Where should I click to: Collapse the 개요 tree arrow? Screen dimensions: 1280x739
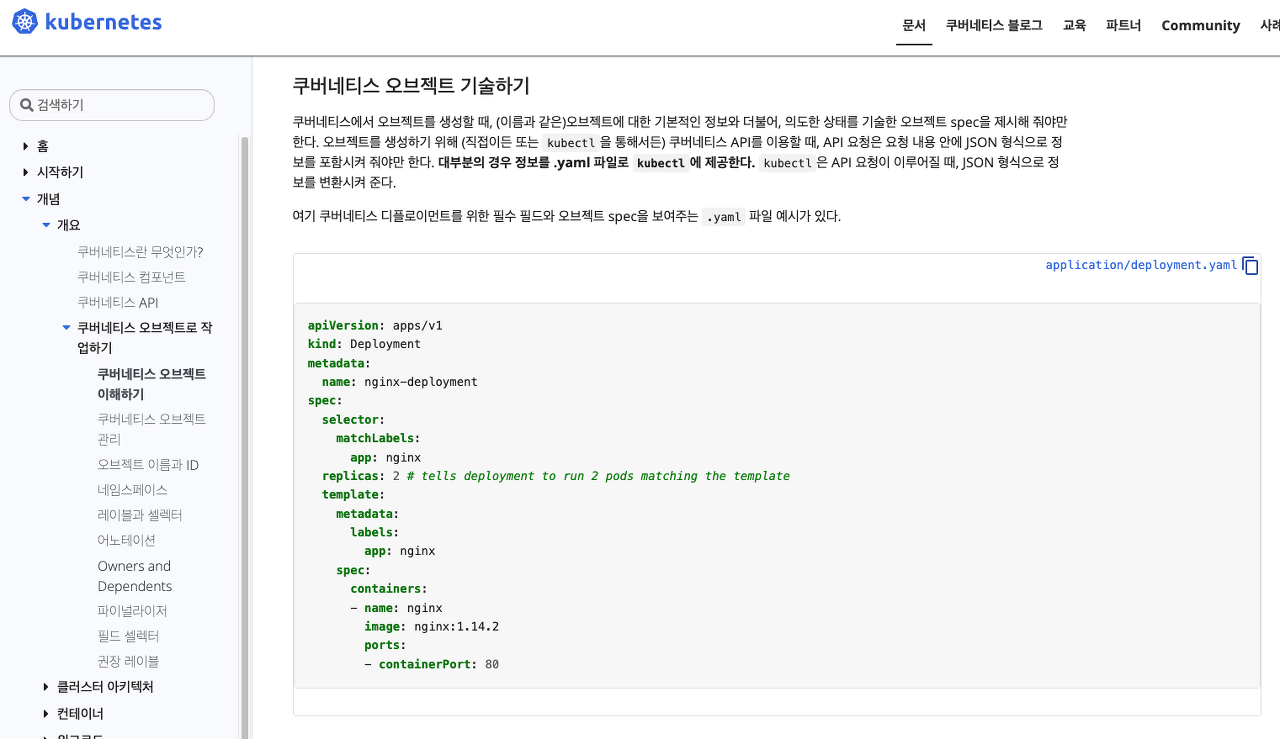pos(46,225)
